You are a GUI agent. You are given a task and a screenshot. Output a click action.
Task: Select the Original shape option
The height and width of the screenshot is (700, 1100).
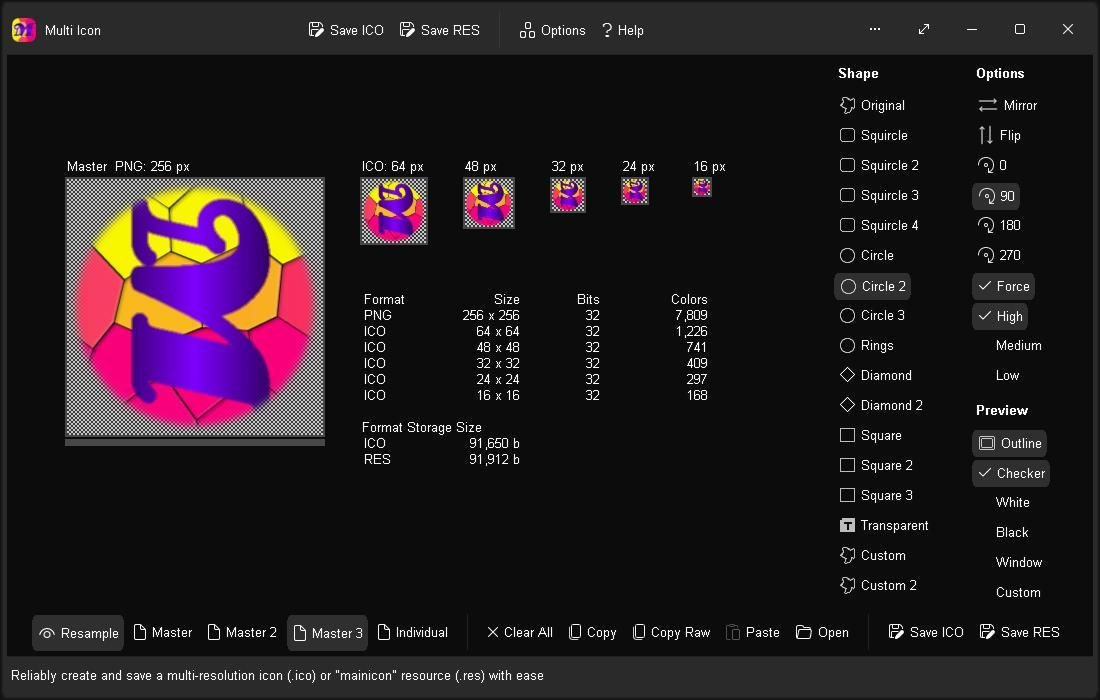click(872, 105)
